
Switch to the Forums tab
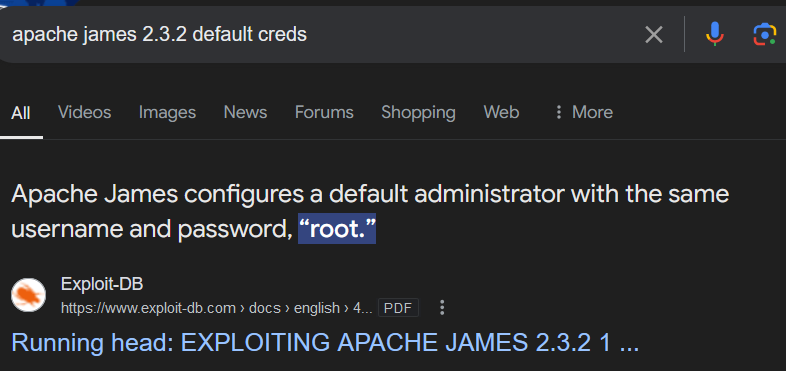pyautogui.click(x=324, y=112)
